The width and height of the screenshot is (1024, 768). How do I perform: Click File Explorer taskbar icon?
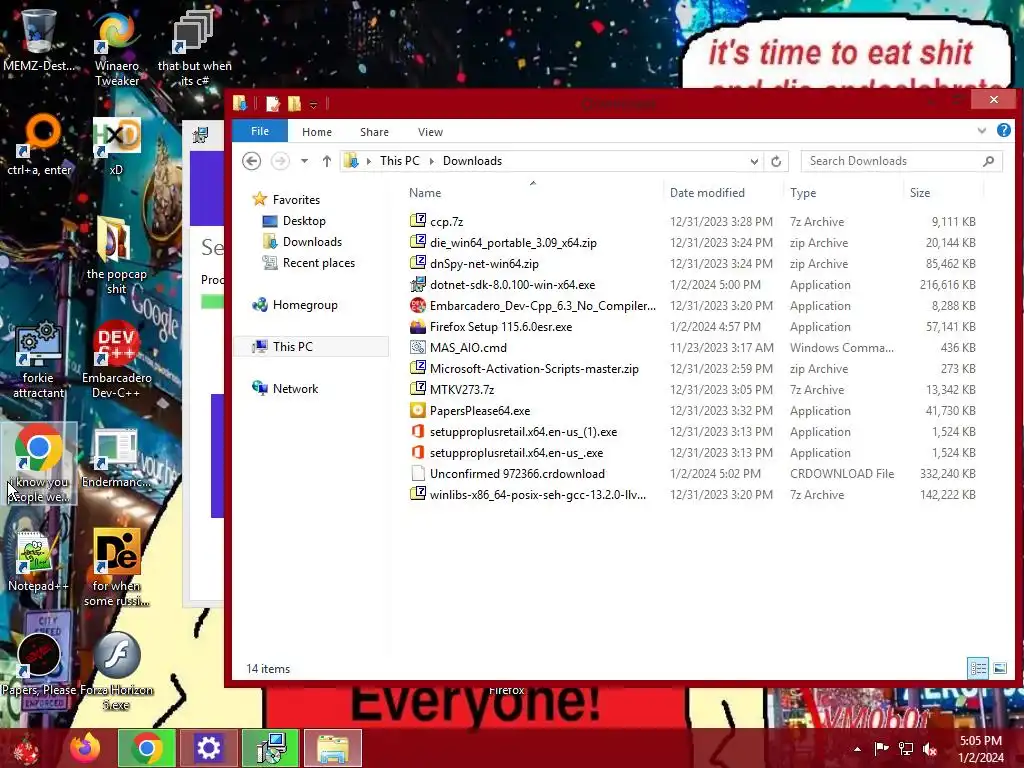(x=333, y=748)
